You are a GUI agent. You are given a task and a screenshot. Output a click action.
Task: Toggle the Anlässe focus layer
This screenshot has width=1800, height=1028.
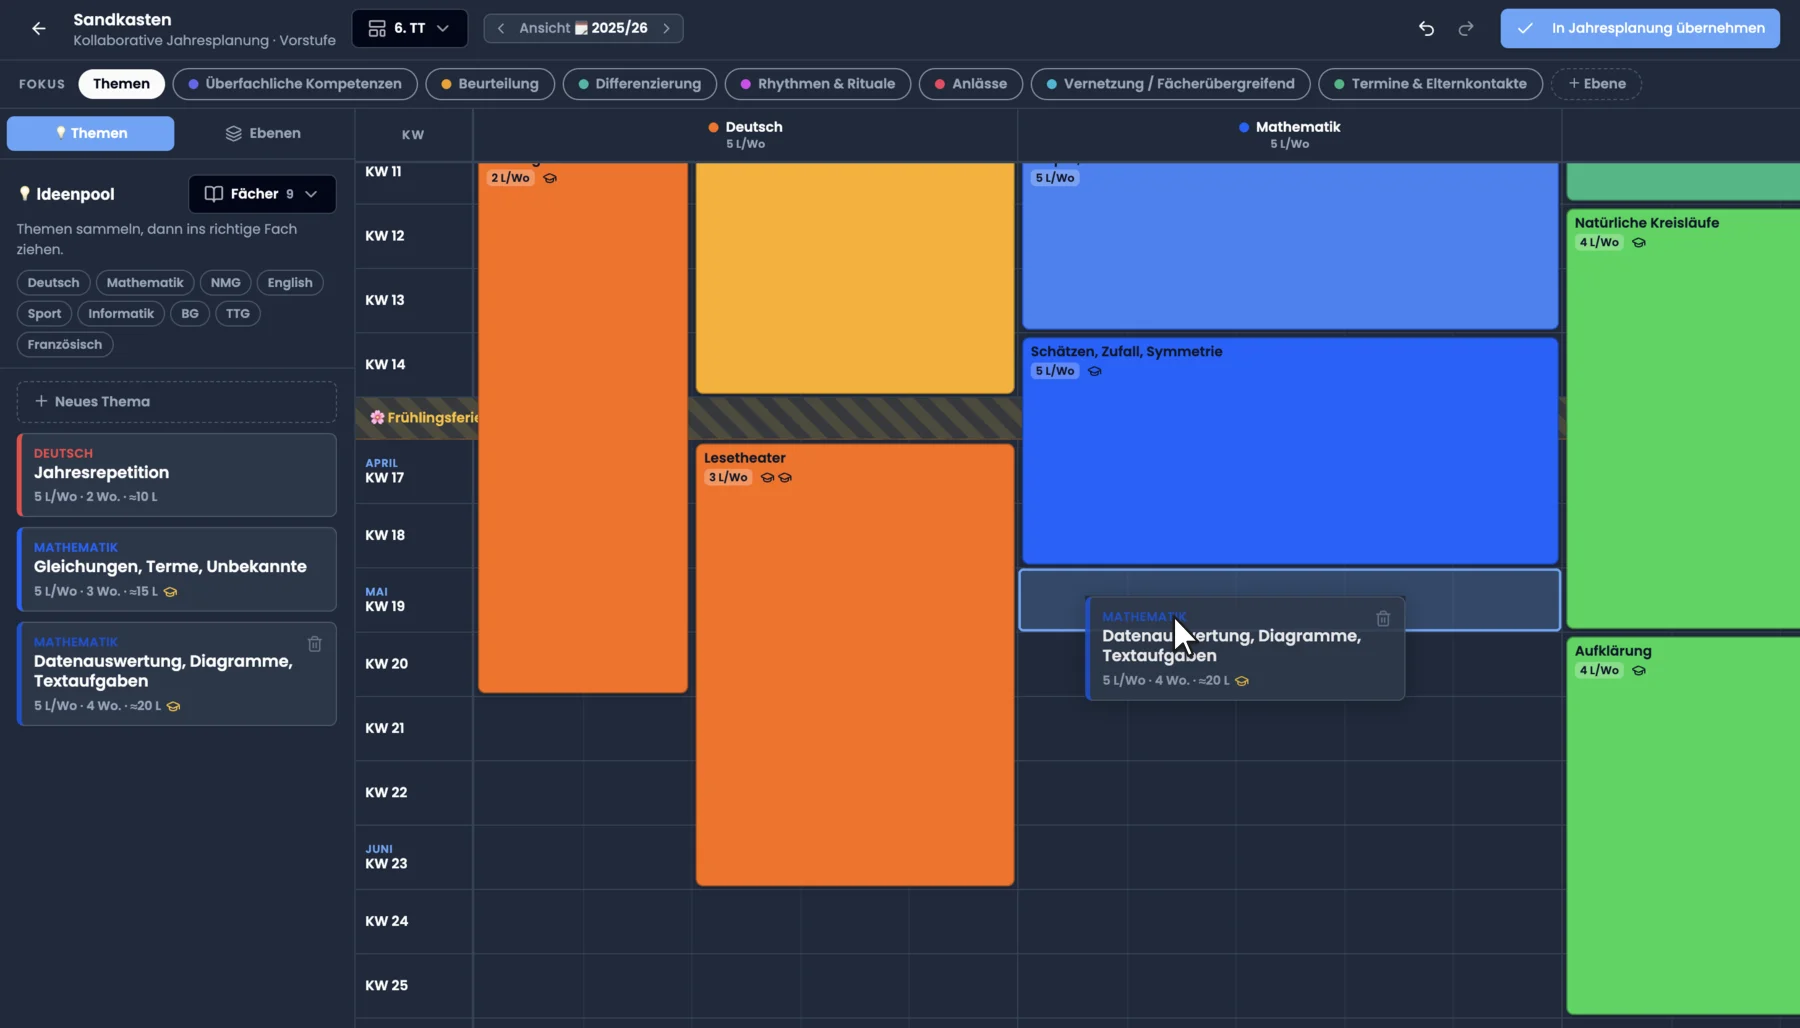[x=970, y=84]
